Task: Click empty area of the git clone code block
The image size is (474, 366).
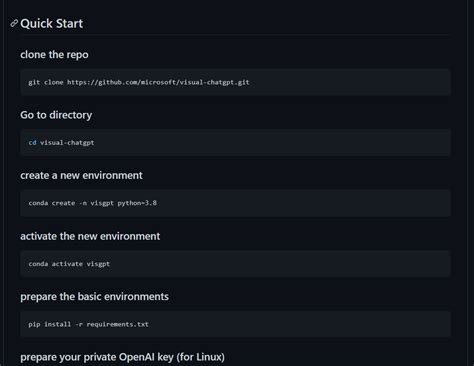Action: pos(350,82)
